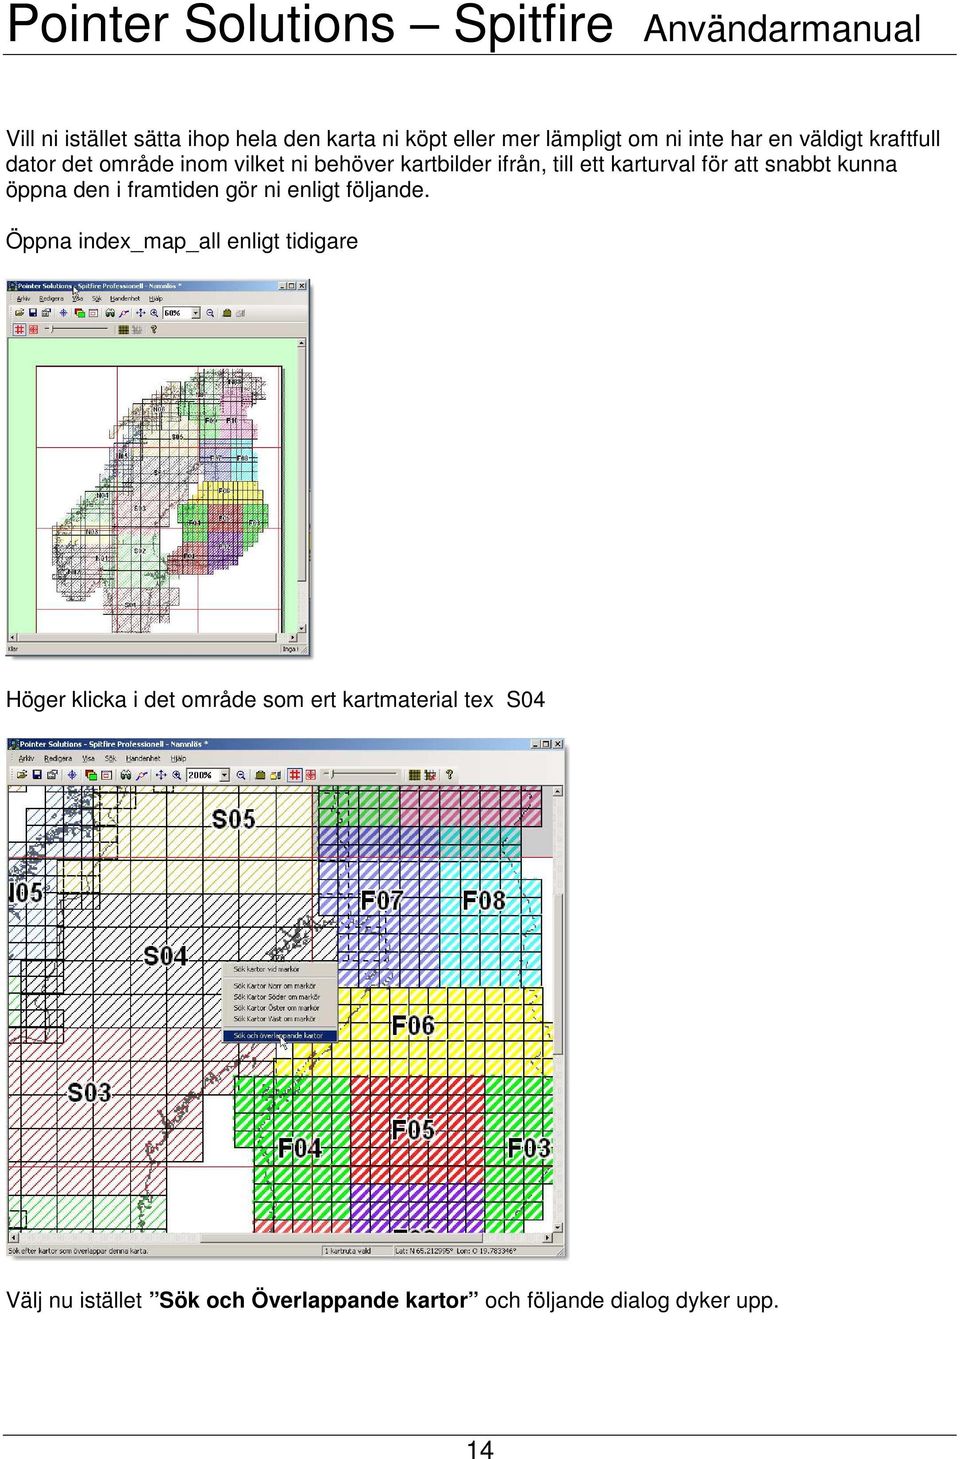Click the brown map-grid icon in 200% window
This screenshot has width=960, height=1459.
tap(415, 775)
